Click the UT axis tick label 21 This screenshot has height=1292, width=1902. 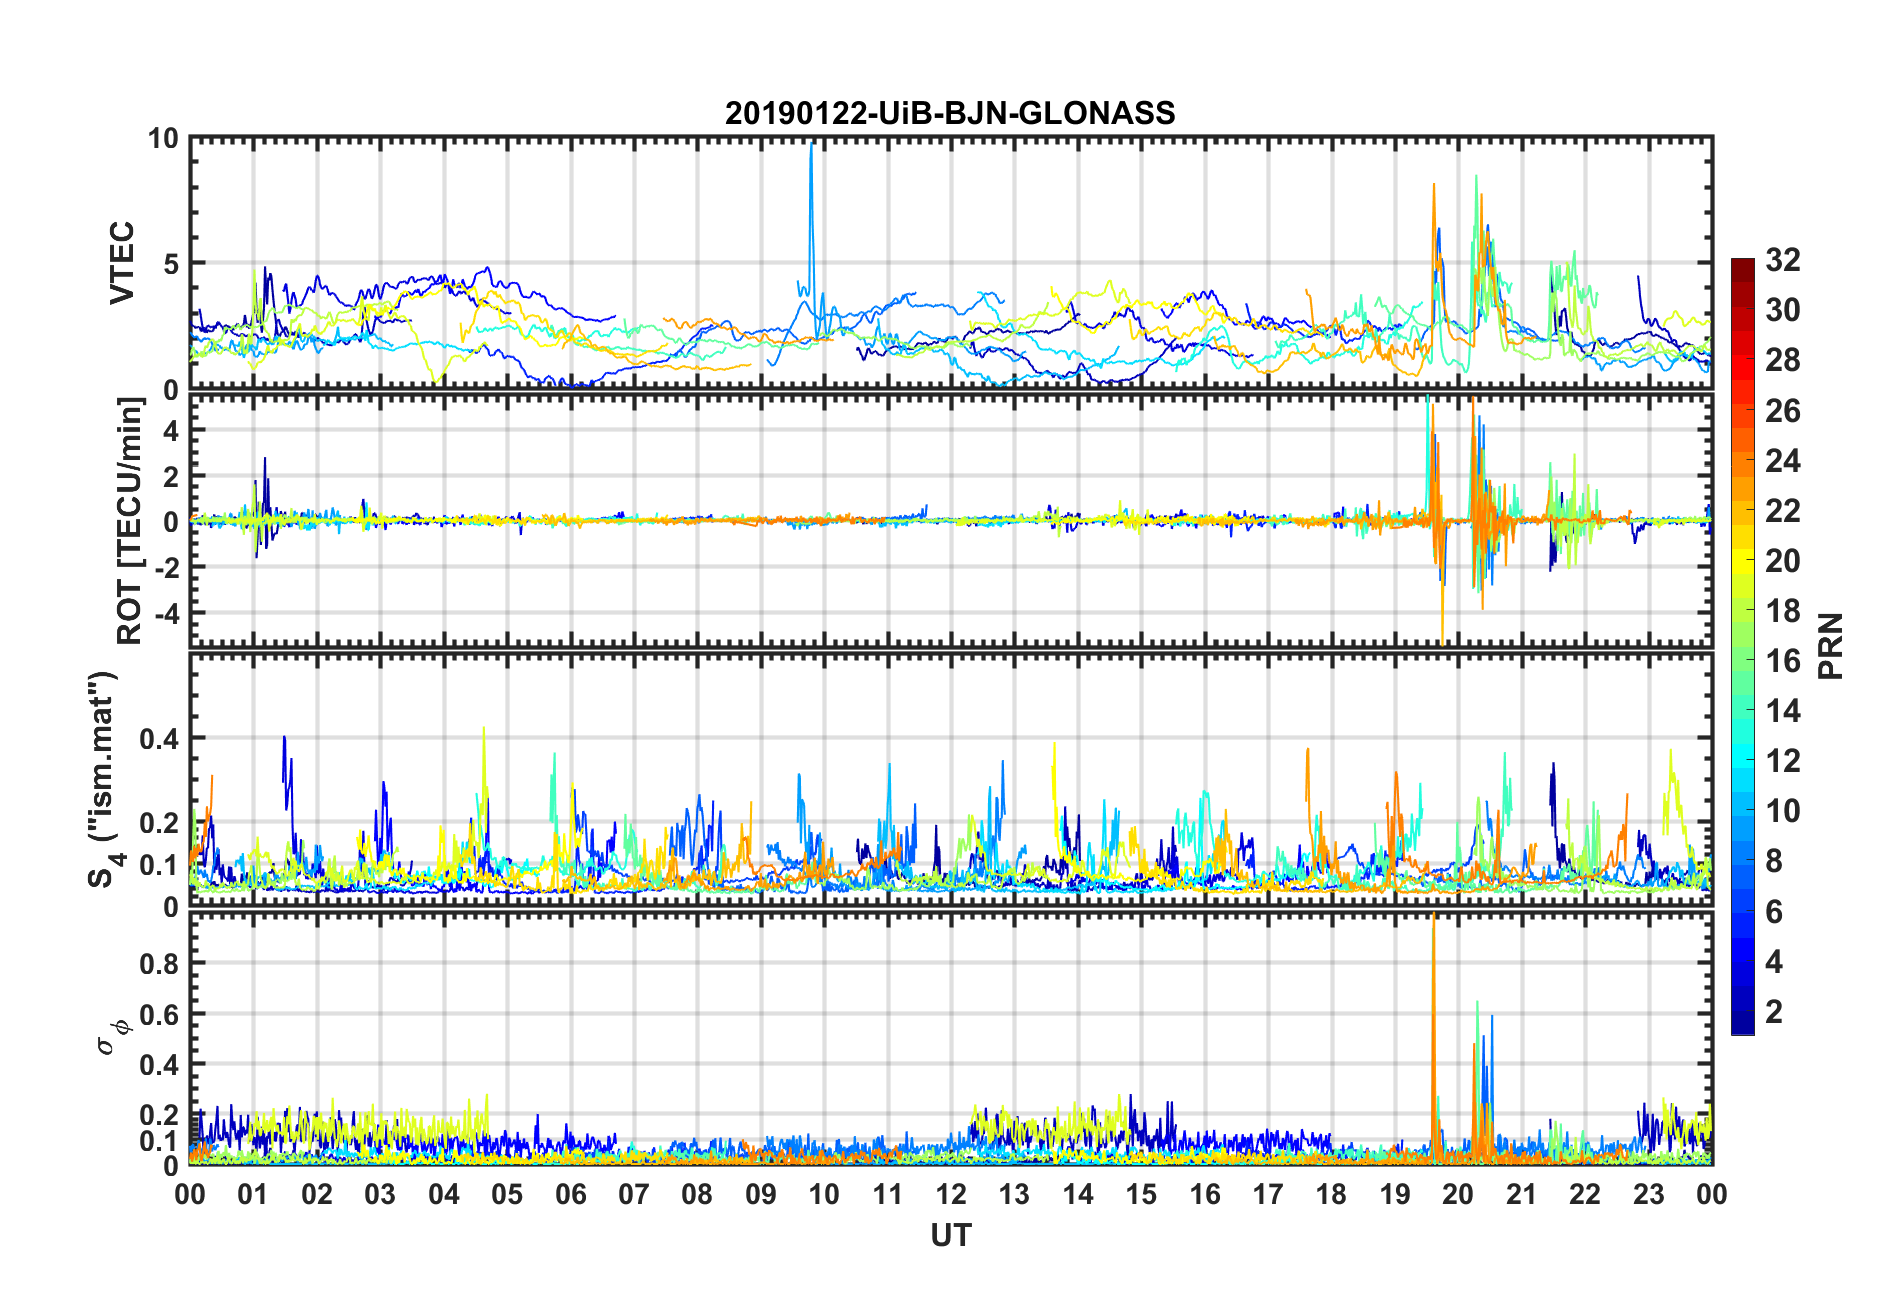pyautogui.click(x=1522, y=1194)
